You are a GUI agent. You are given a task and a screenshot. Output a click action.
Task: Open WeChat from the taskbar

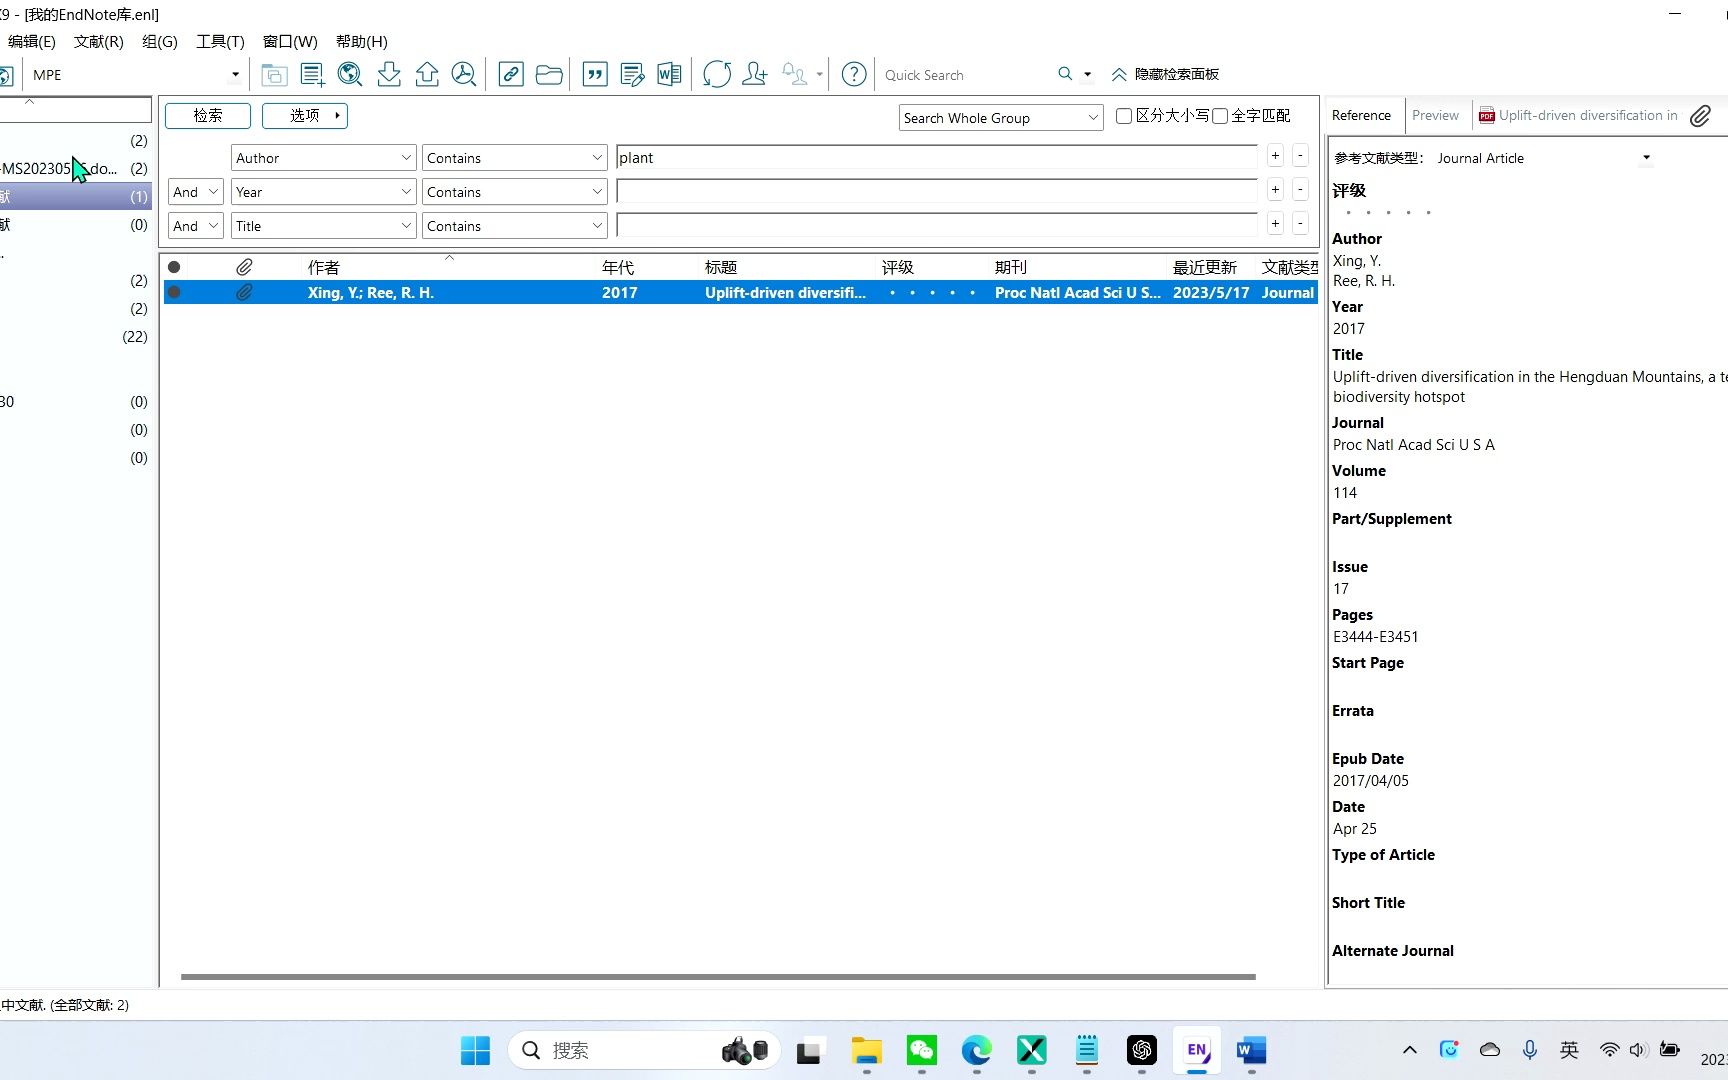tap(921, 1050)
